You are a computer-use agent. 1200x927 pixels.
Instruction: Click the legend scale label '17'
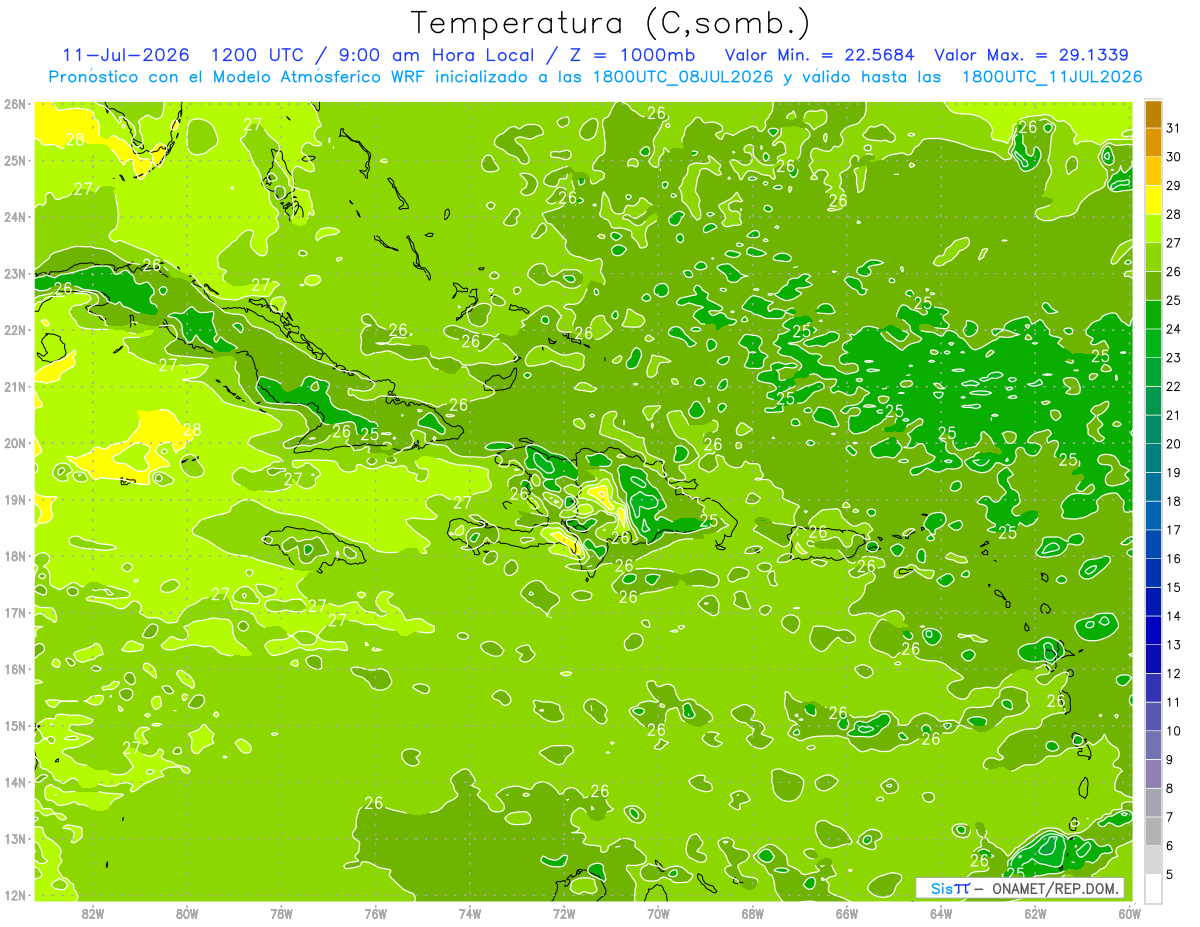coord(1174,530)
